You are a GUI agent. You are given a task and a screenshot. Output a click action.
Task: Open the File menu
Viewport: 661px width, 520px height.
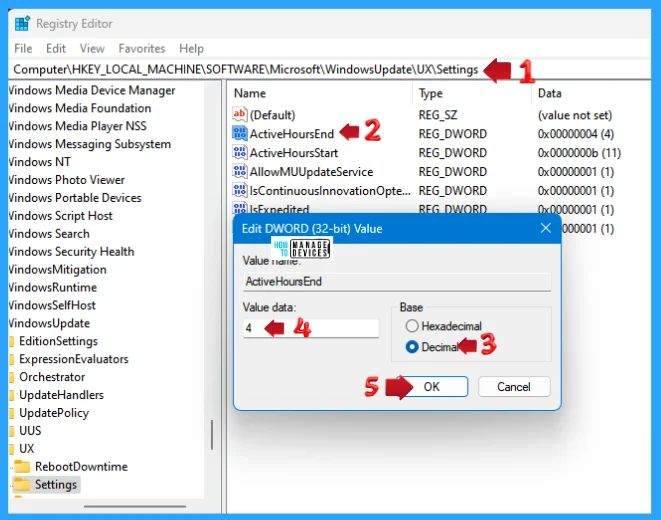(x=23, y=48)
